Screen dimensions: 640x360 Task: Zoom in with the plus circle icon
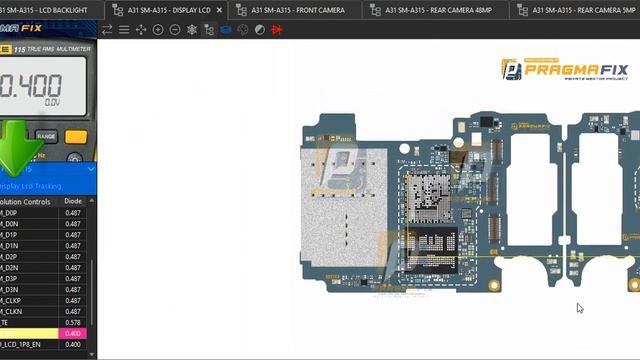coord(158,30)
